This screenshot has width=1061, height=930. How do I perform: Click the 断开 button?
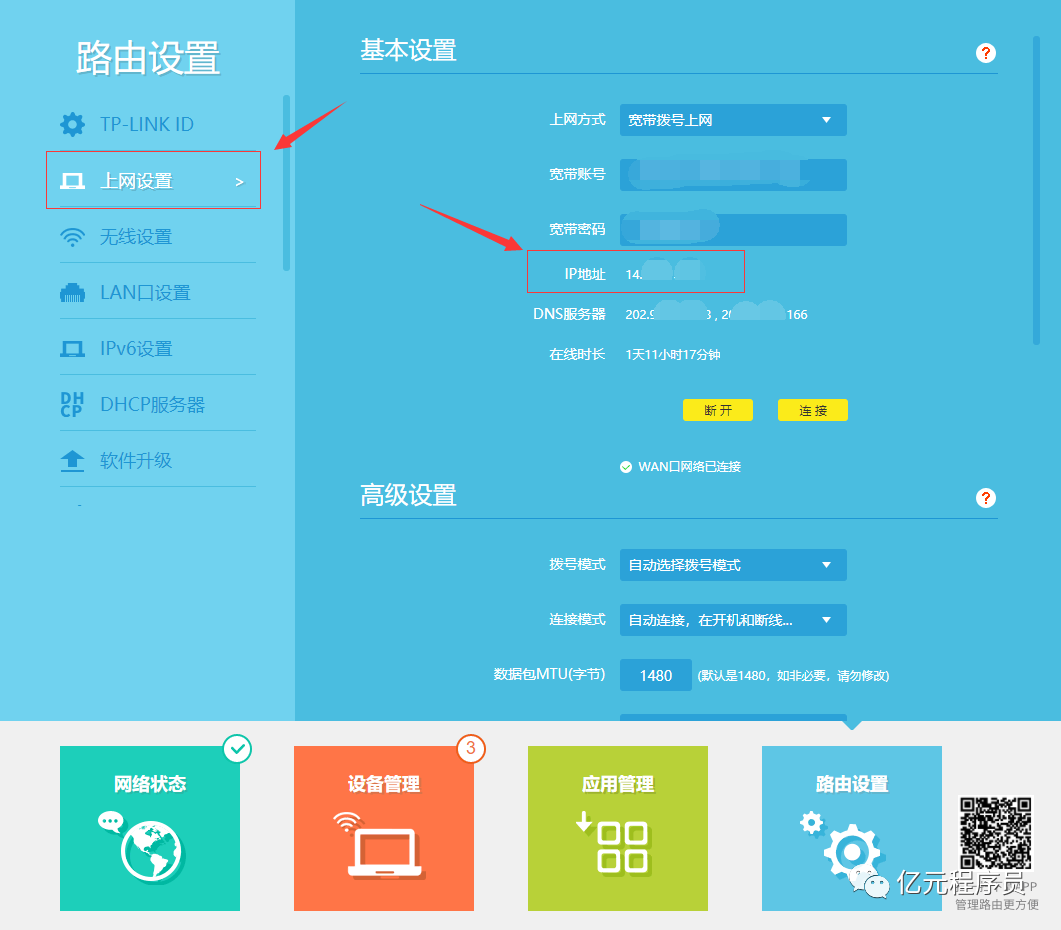click(717, 410)
